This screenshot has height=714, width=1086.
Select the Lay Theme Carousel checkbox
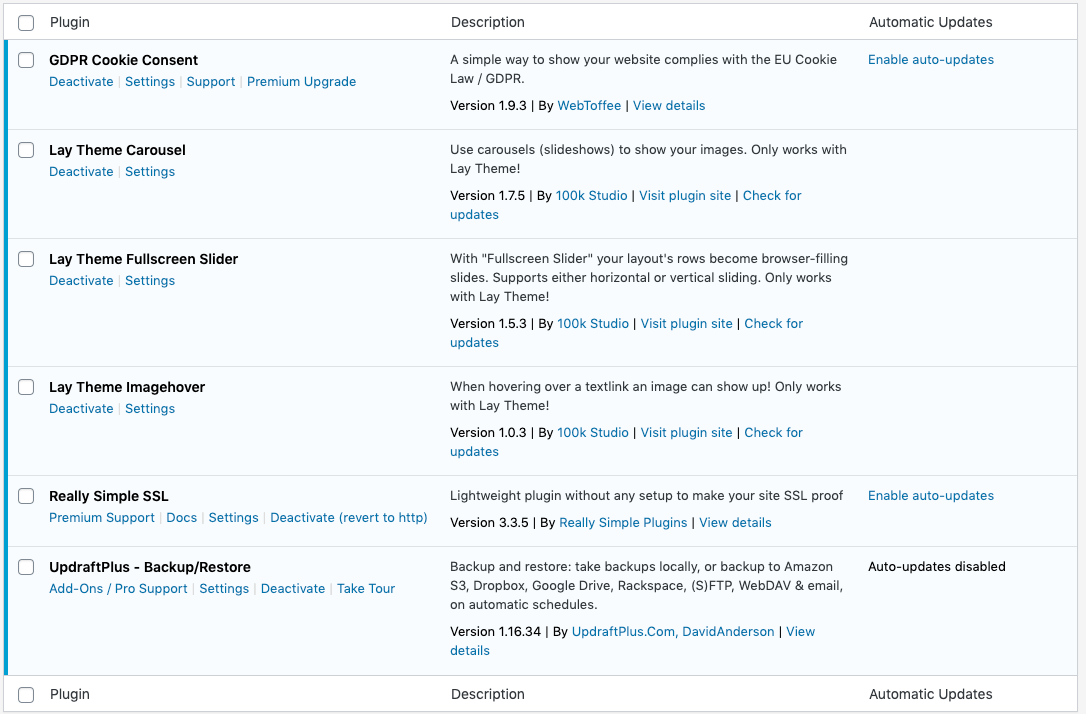[26, 150]
